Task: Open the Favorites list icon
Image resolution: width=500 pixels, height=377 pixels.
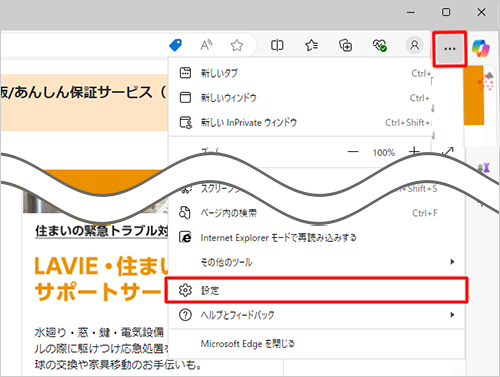Action: point(311,45)
